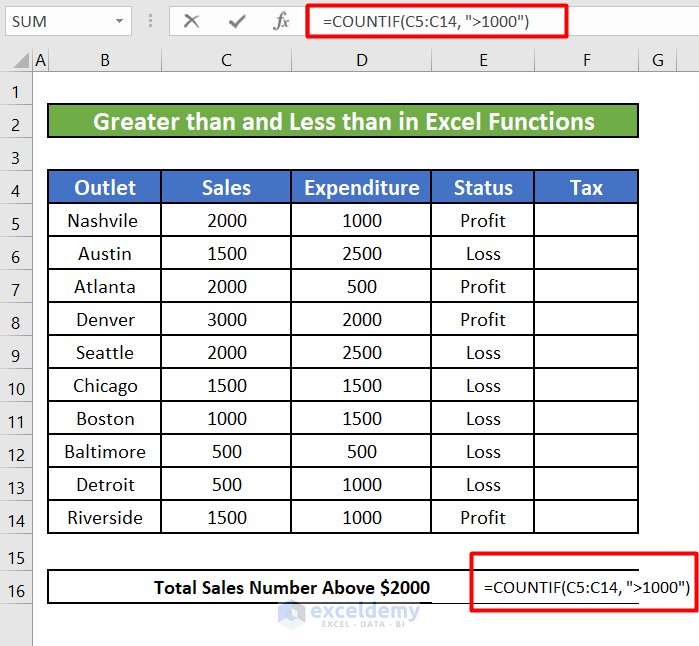Select Atlanta's expenditure value 500

[x=362, y=286]
